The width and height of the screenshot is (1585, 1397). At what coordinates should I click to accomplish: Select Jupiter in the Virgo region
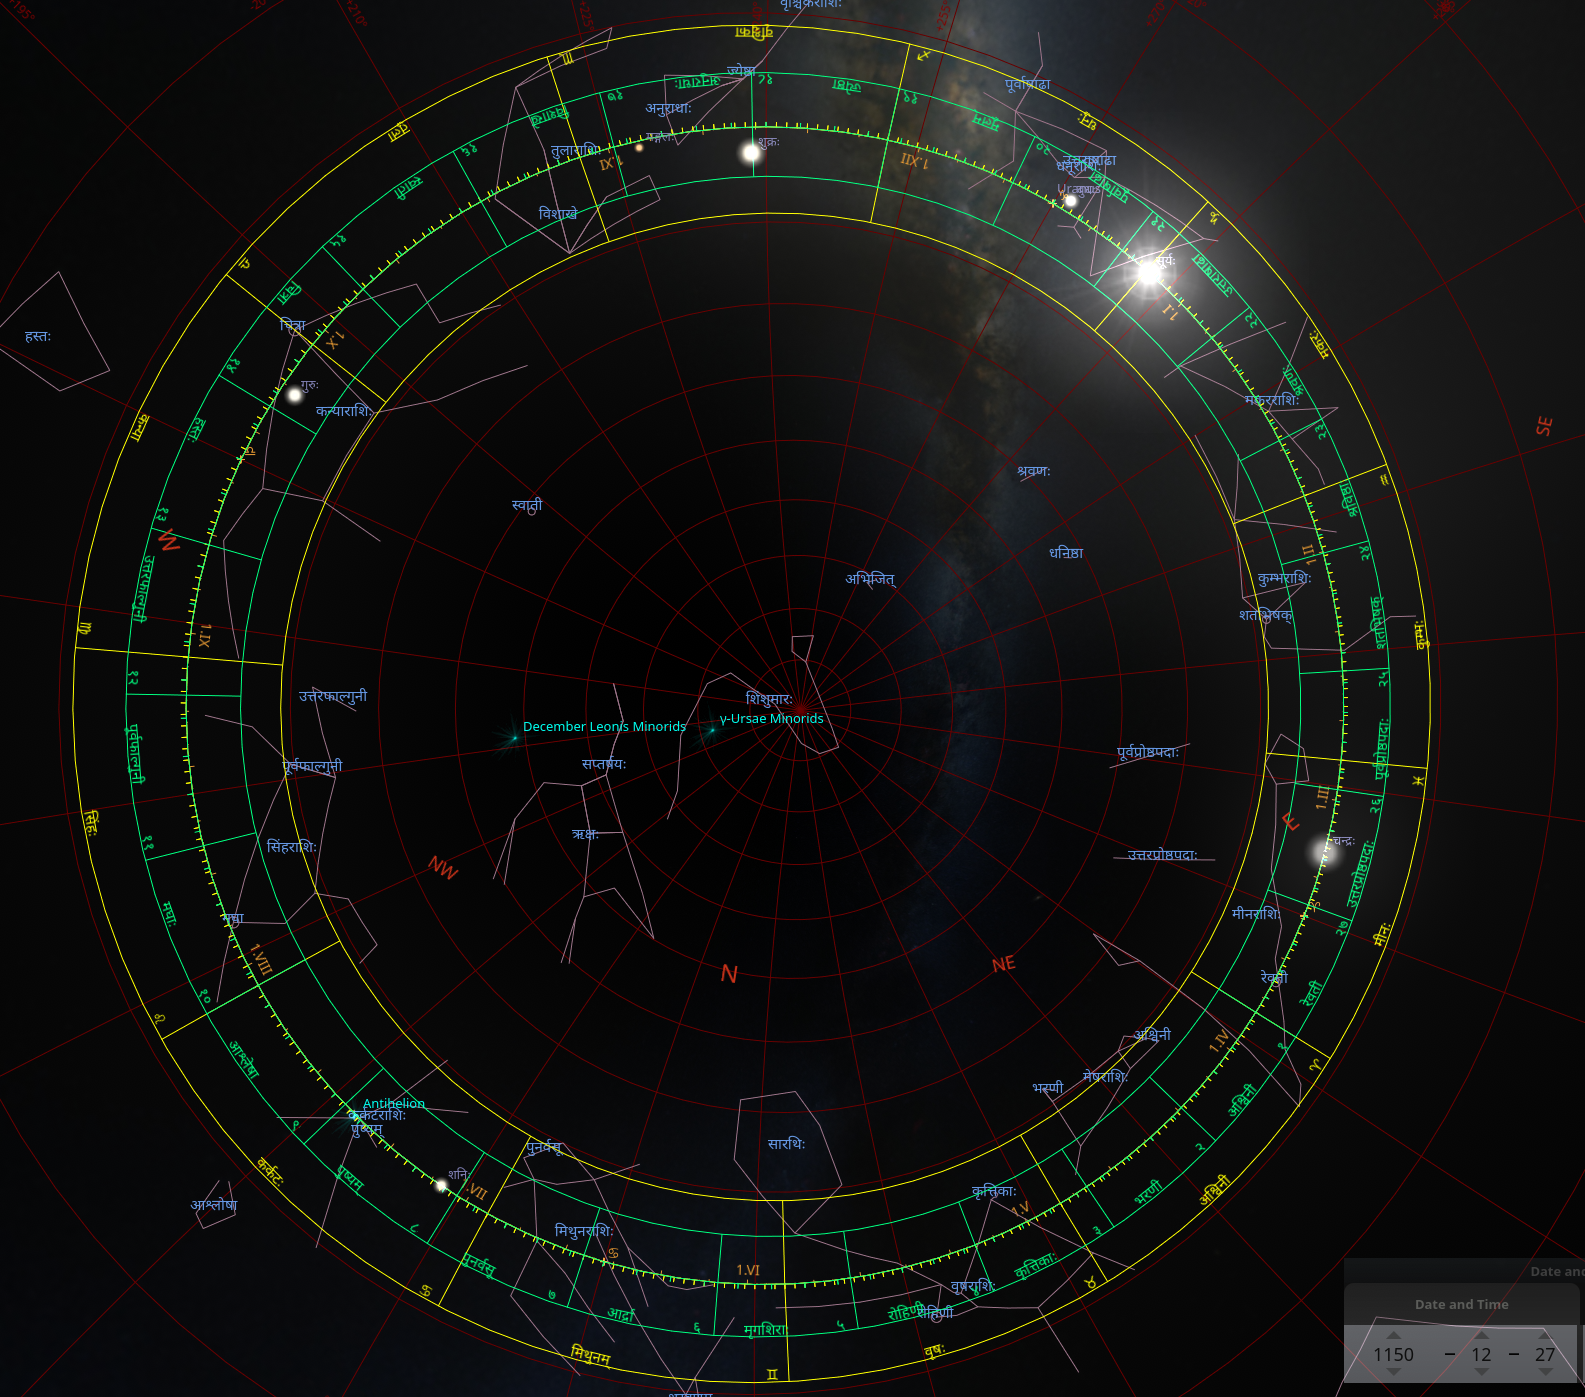pos(295,395)
